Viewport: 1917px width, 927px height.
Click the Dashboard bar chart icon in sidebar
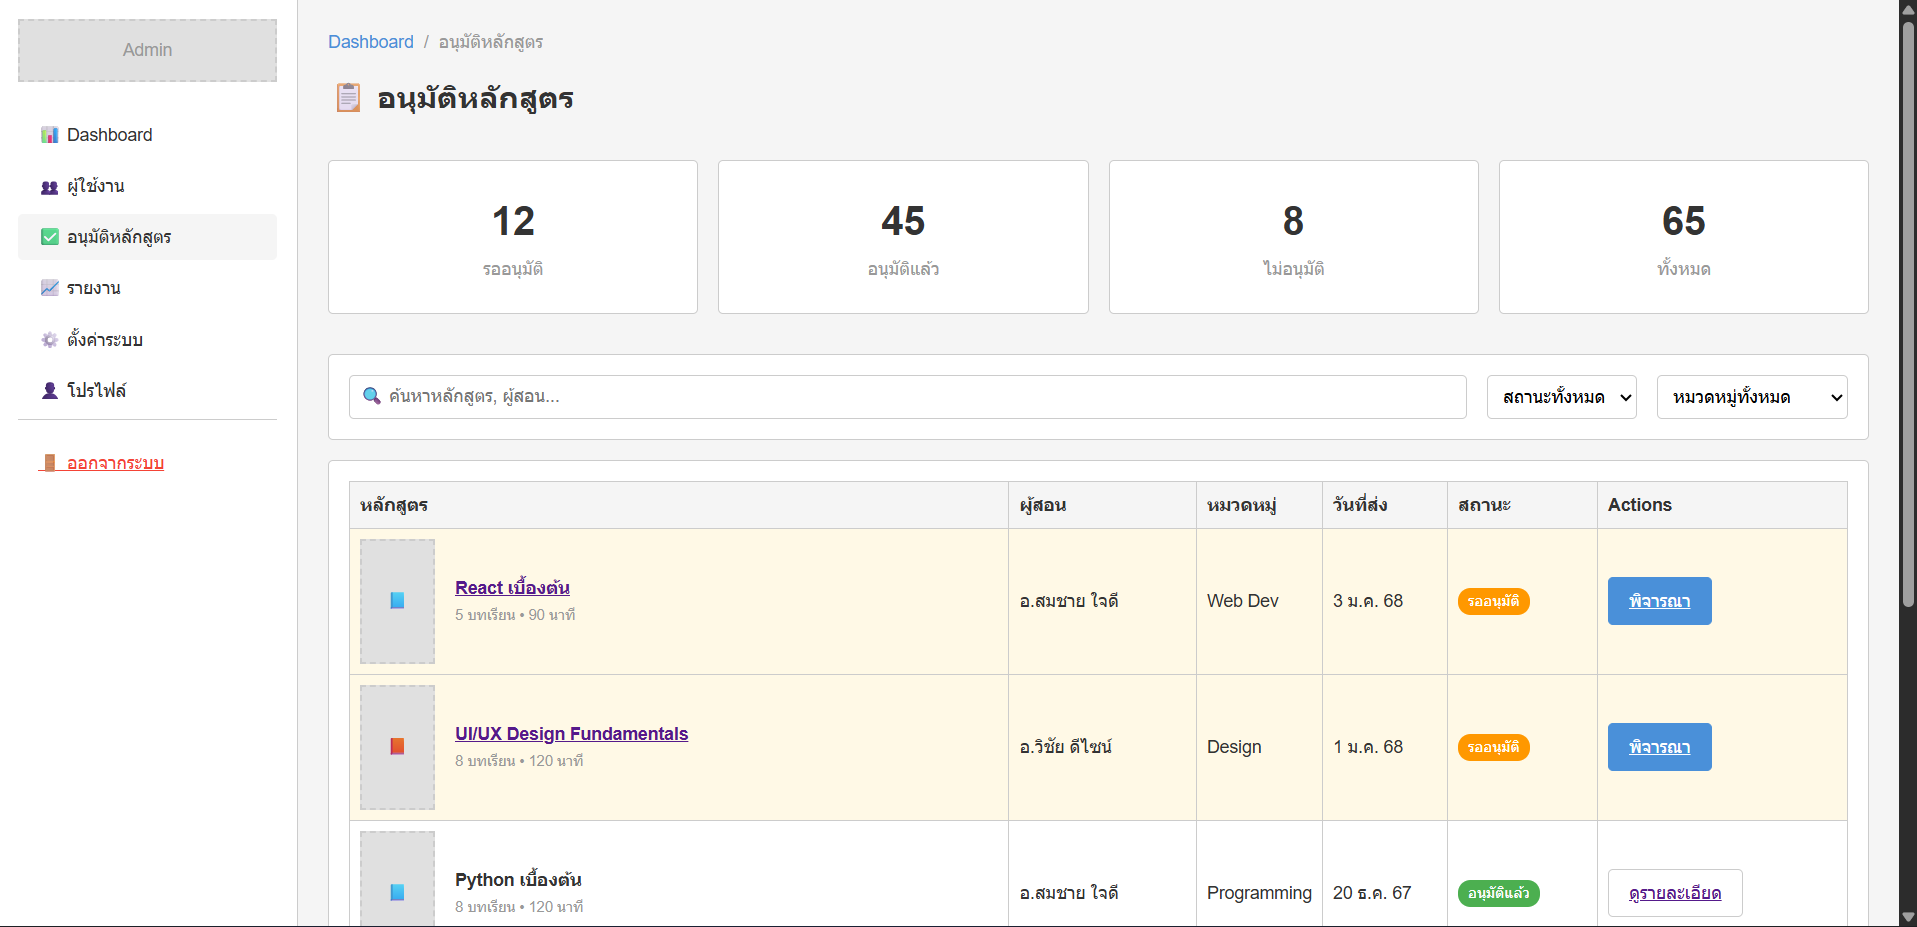pos(49,135)
